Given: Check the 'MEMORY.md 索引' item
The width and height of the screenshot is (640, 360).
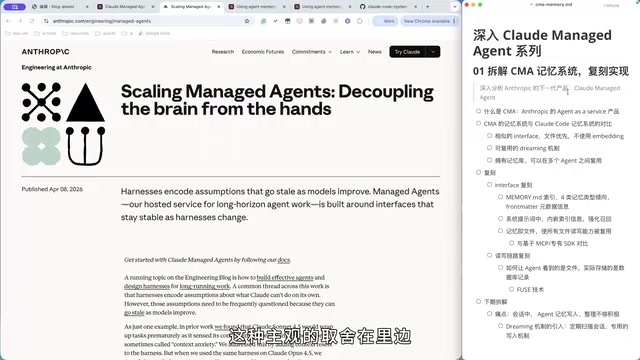Looking at the screenshot, I should click(x=500, y=197).
